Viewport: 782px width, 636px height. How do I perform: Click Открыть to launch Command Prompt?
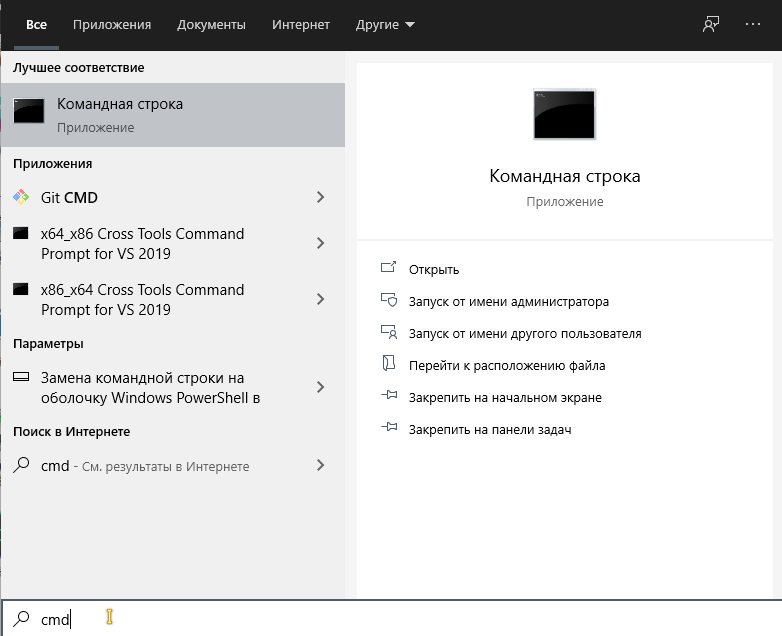(x=434, y=269)
